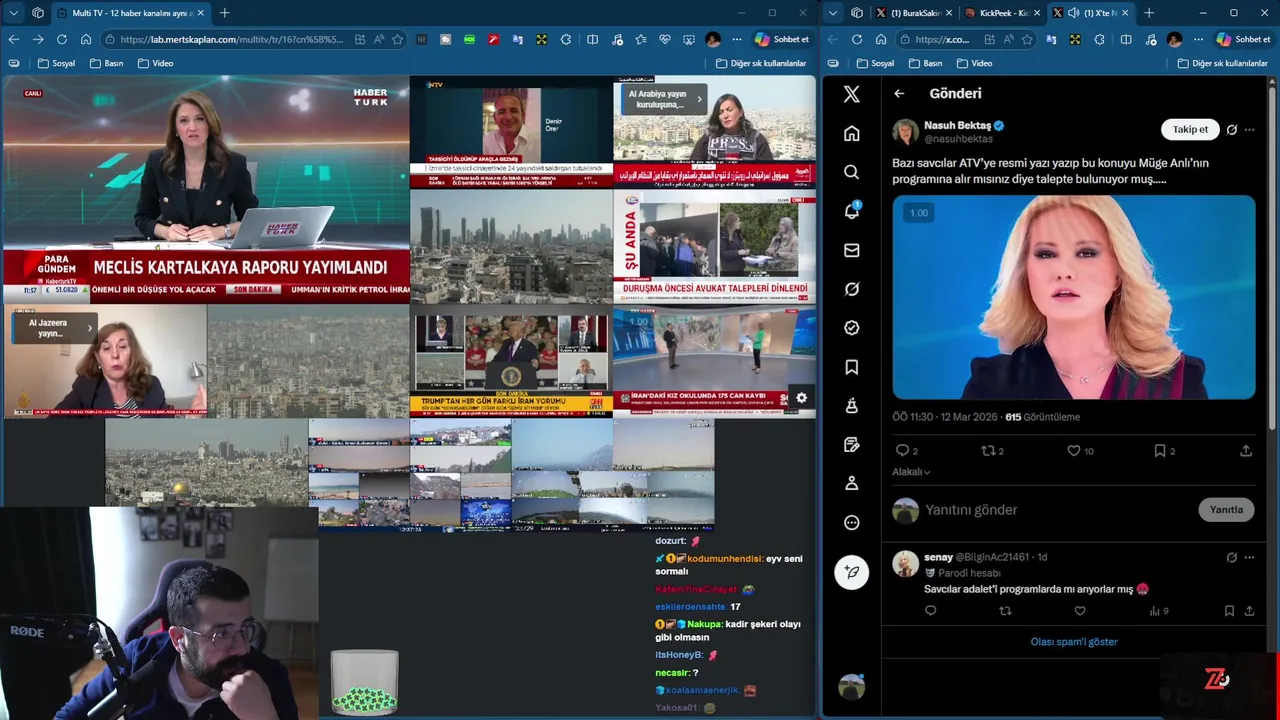1280x720 pixels.
Task: Expand the Alakalı replies sort dropdown
Action: 911,472
